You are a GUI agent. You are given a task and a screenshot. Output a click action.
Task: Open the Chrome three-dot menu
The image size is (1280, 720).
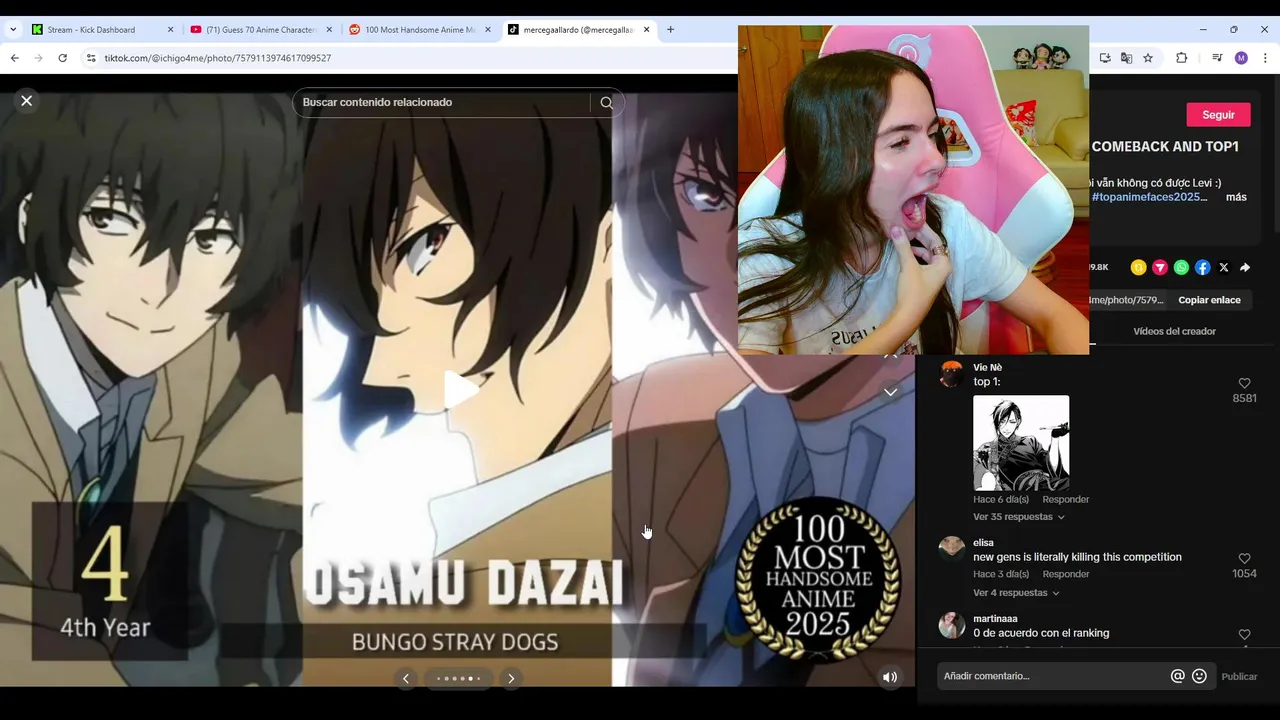1265,58
